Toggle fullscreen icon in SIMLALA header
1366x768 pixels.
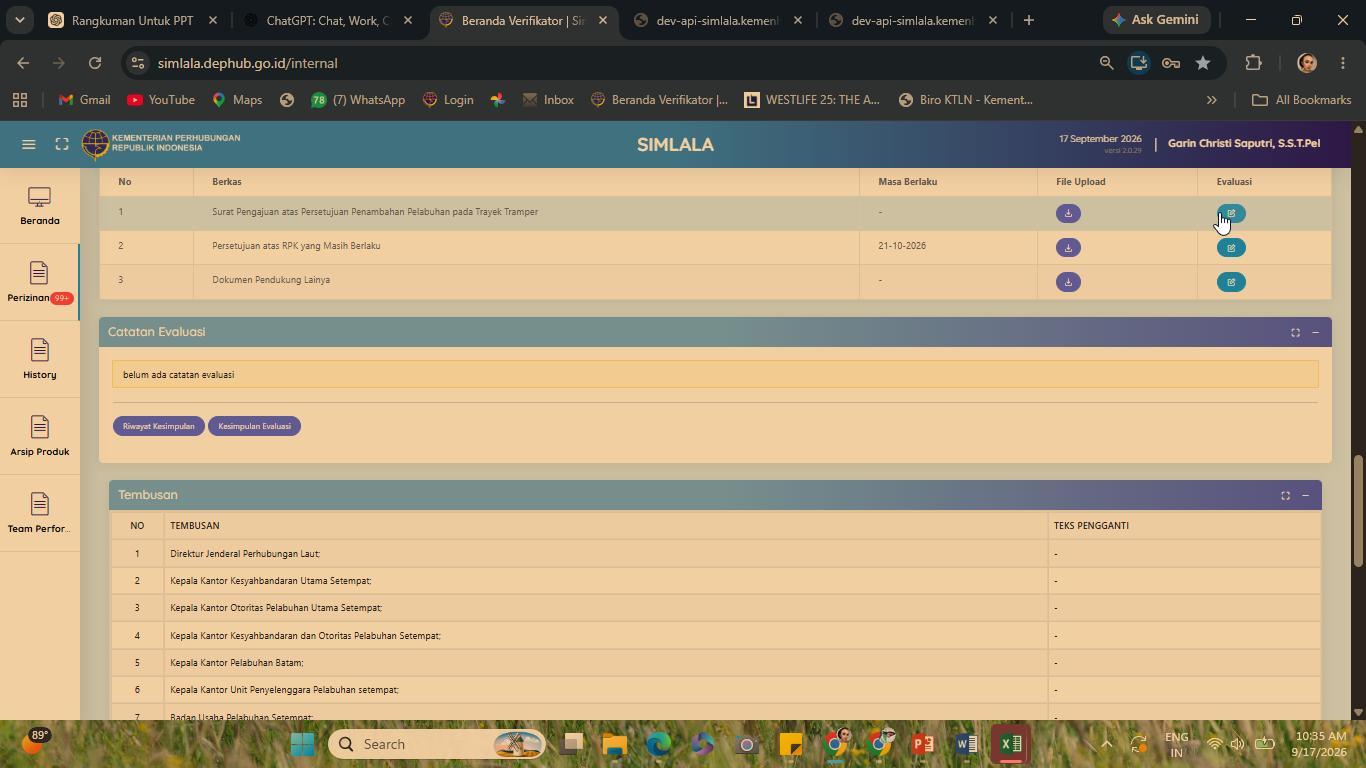[x=62, y=144]
